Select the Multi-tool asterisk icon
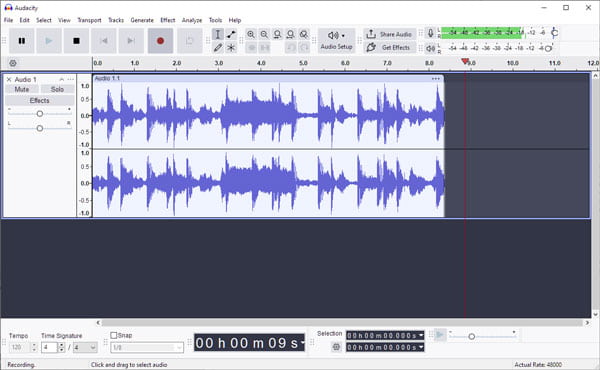 click(x=231, y=47)
